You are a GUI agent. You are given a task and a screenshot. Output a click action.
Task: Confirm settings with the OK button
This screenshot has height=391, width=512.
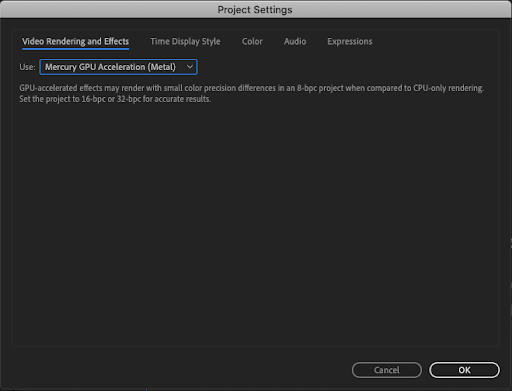464,370
